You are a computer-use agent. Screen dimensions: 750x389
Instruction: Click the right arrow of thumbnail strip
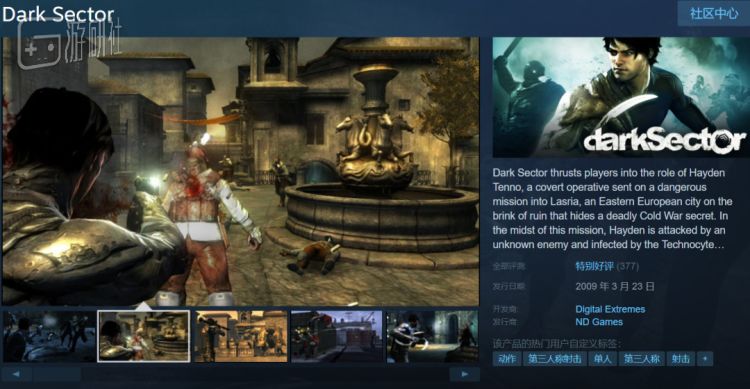coord(464,374)
